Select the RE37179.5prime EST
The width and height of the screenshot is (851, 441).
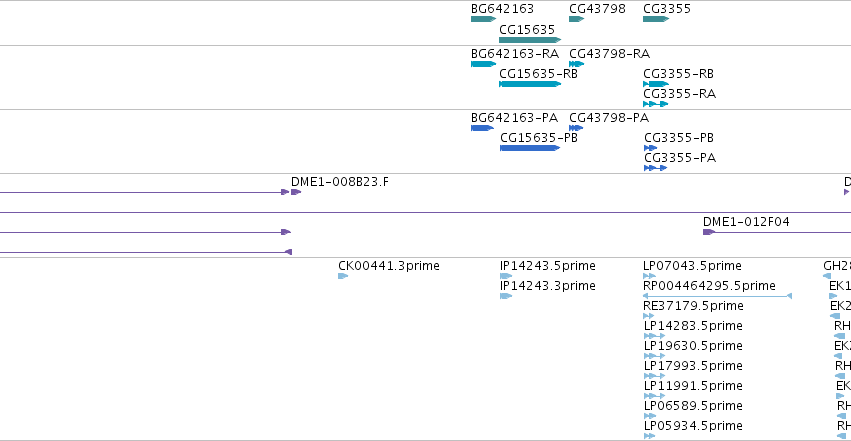coord(649,316)
